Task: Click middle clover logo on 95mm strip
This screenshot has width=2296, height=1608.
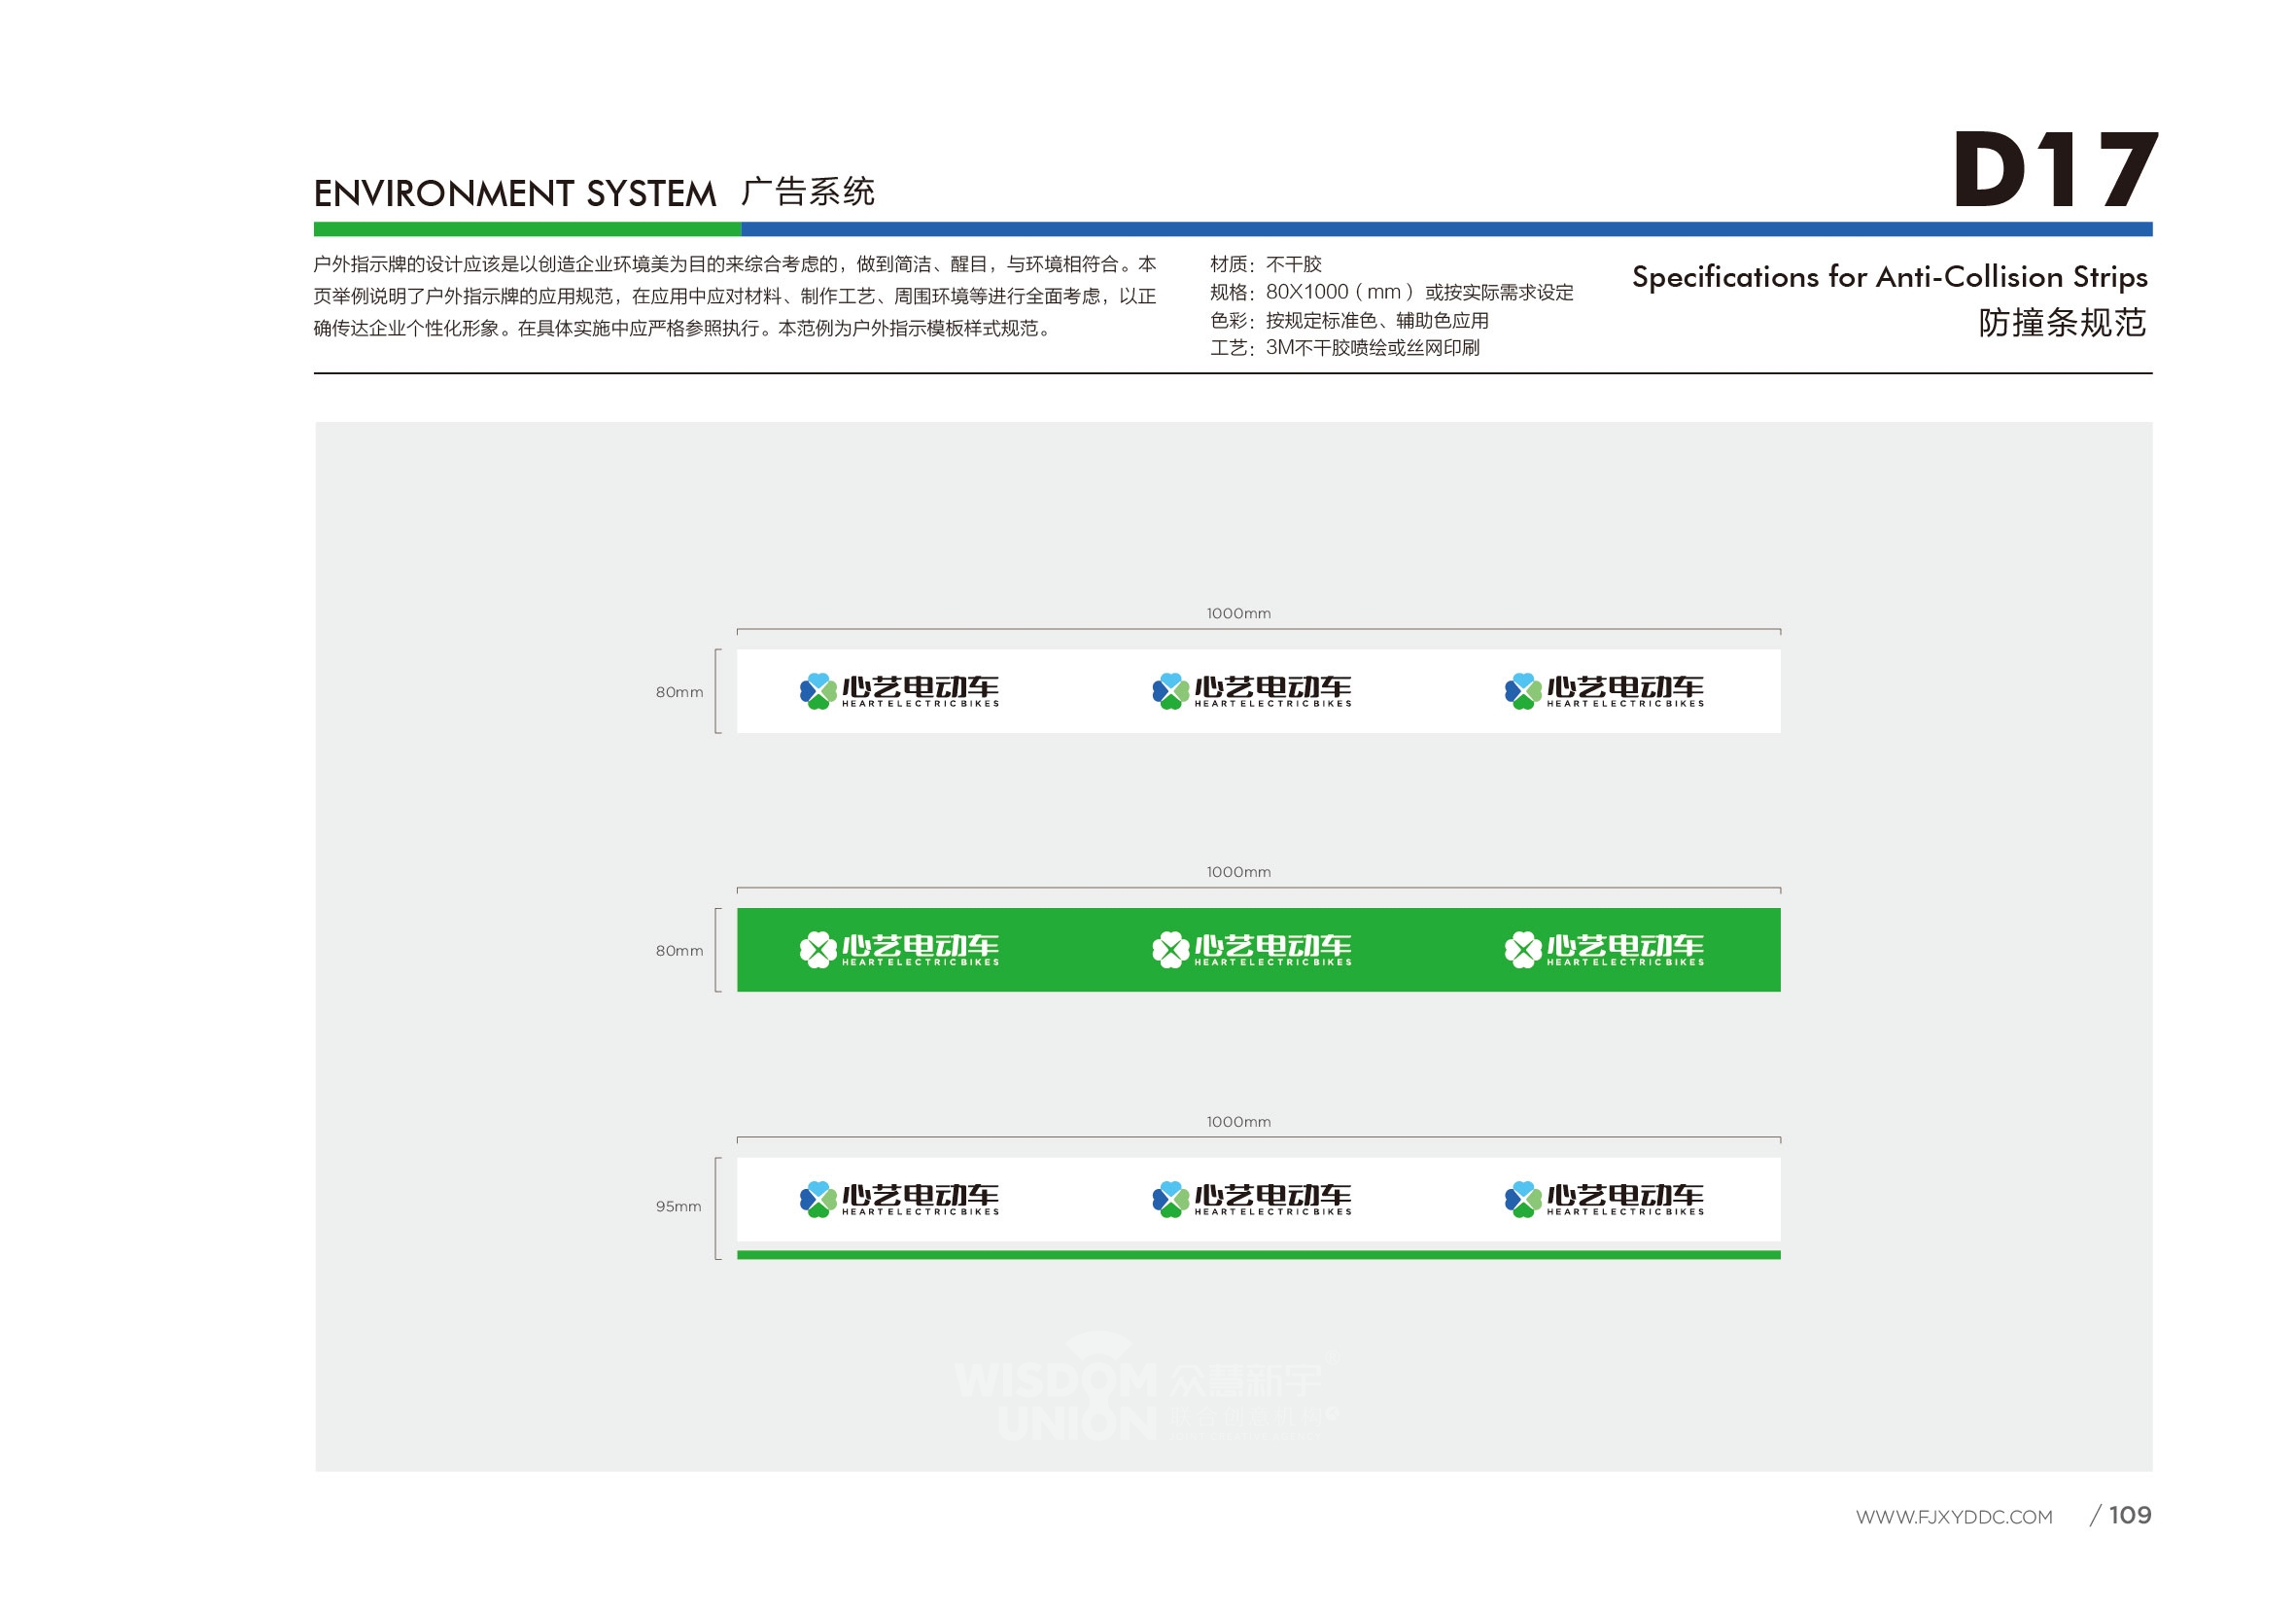Action: coord(1170,1199)
